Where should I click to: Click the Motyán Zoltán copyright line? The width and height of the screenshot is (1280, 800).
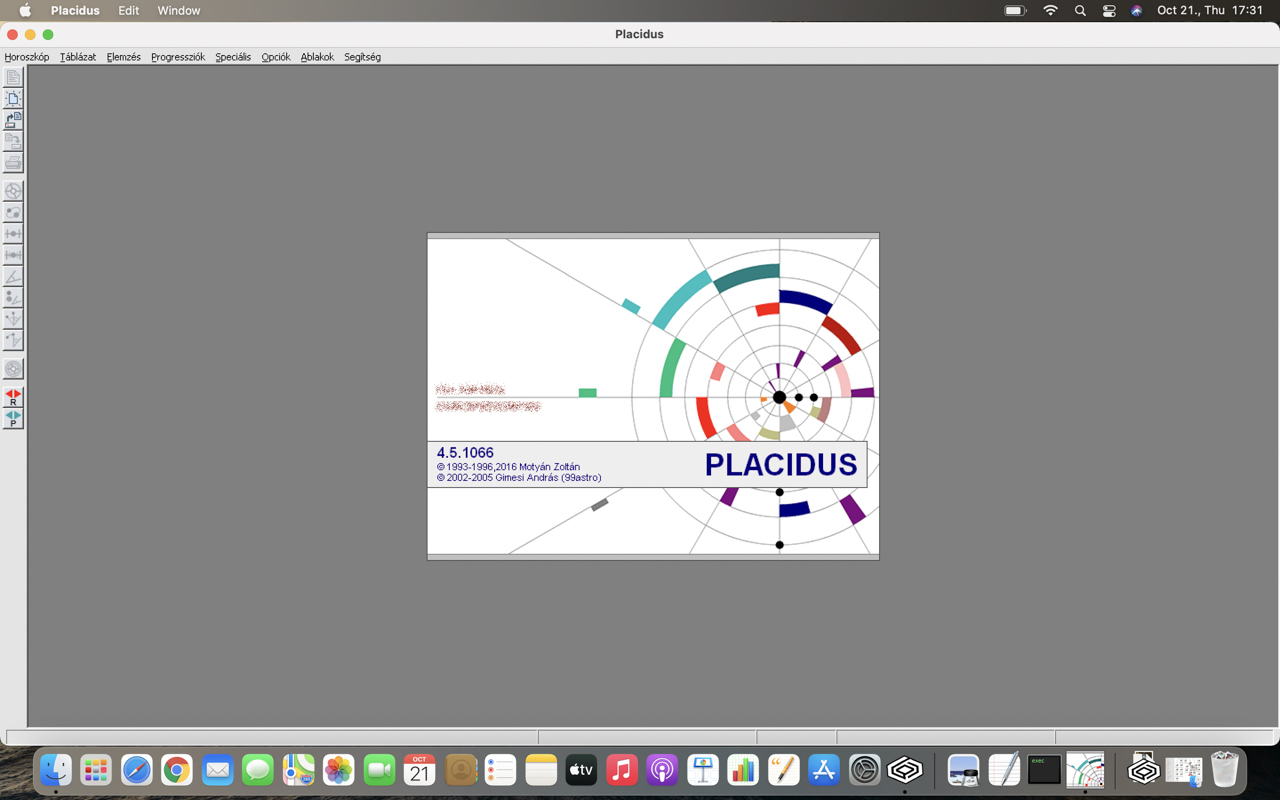(x=508, y=467)
